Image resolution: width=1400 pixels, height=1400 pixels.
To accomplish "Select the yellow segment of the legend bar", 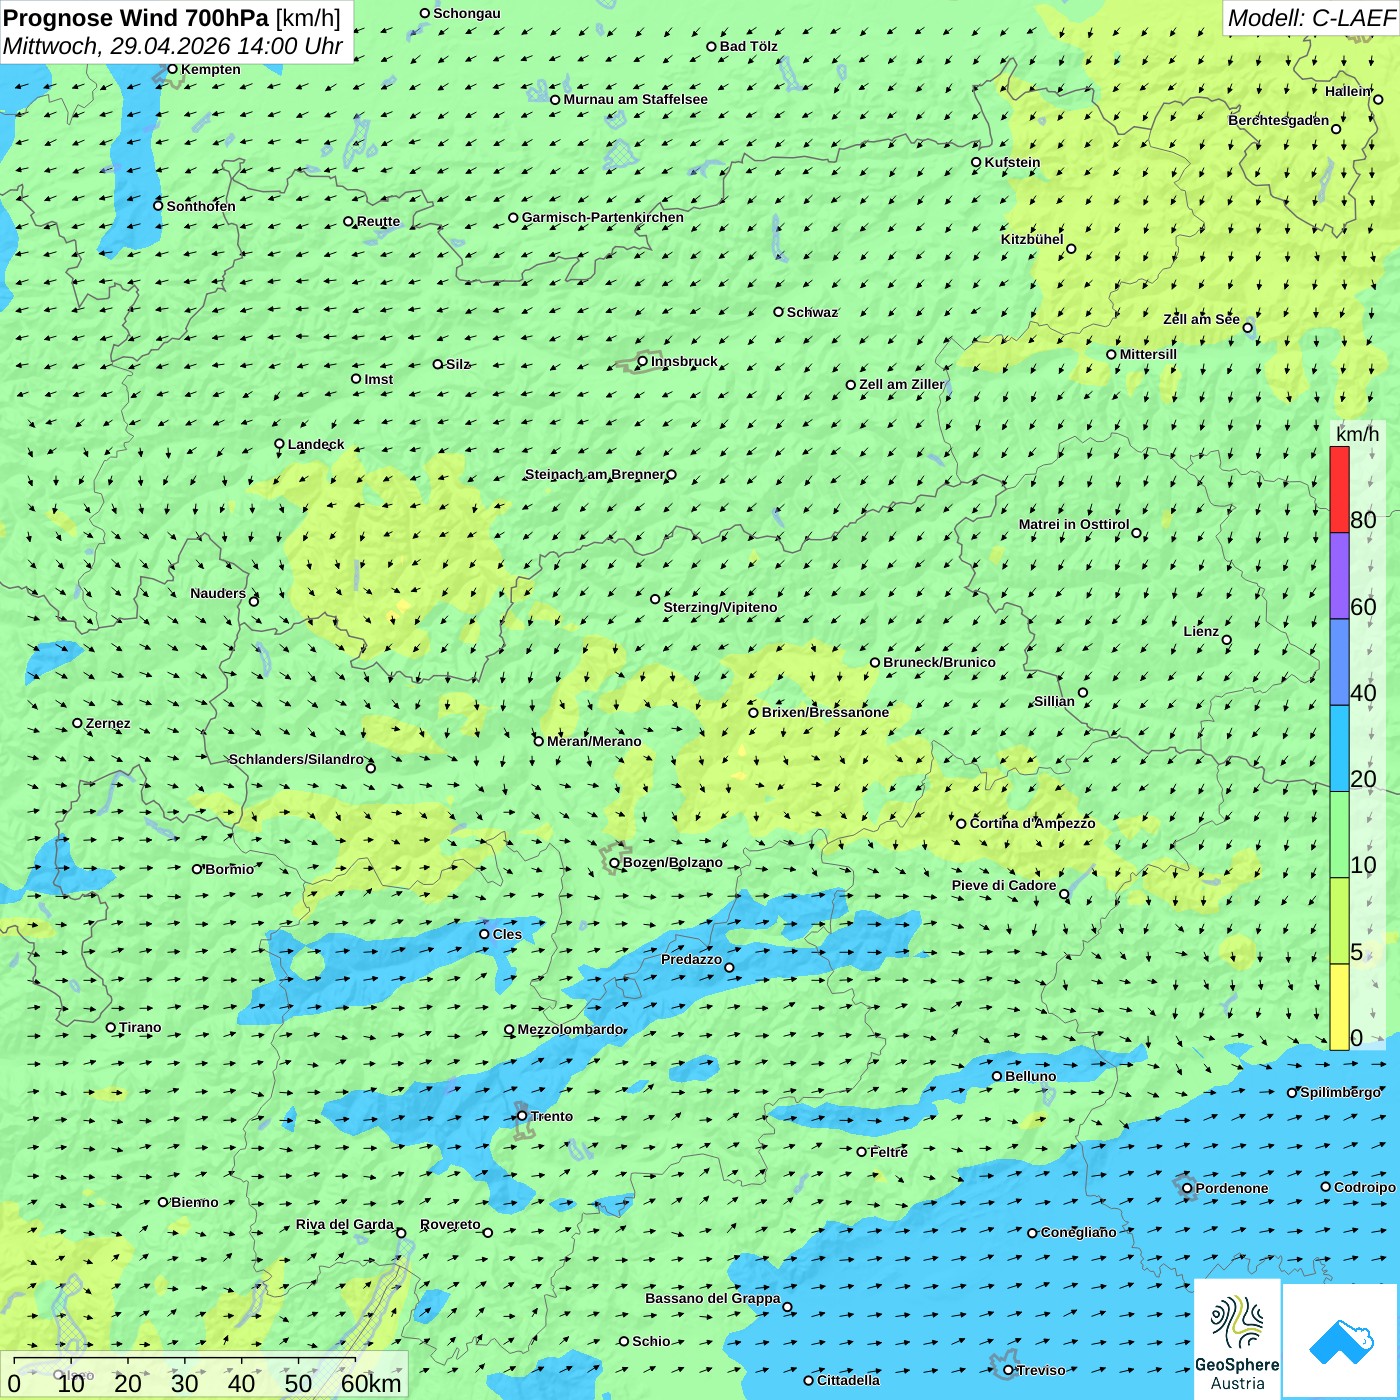I will 1339,1006.
